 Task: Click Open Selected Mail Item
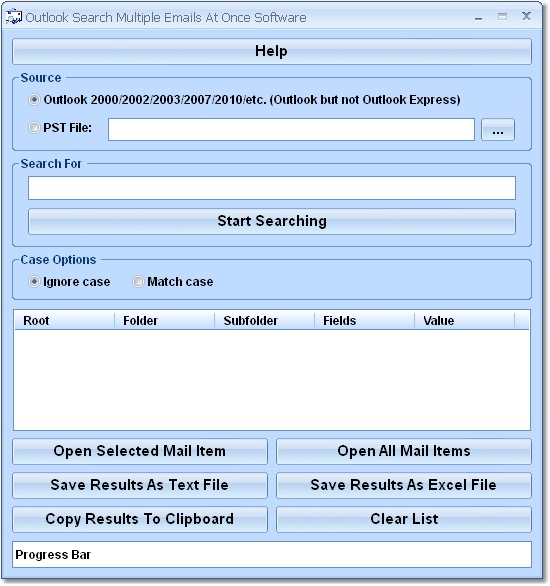[x=140, y=451]
